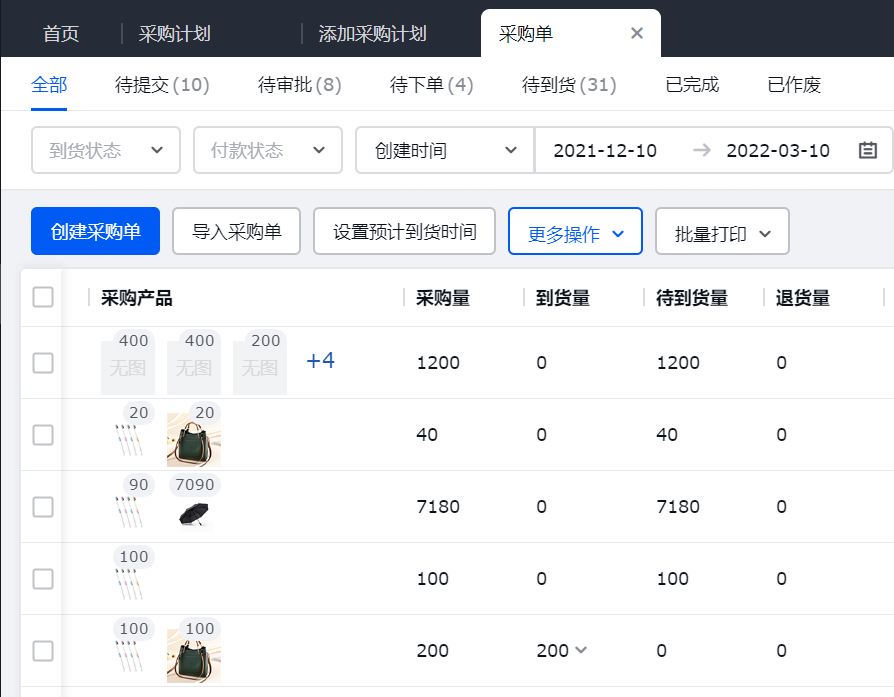Toggle the select-all checkbox in table header
Image resolution: width=894 pixels, height=697 pixels.
coord(41,297)
